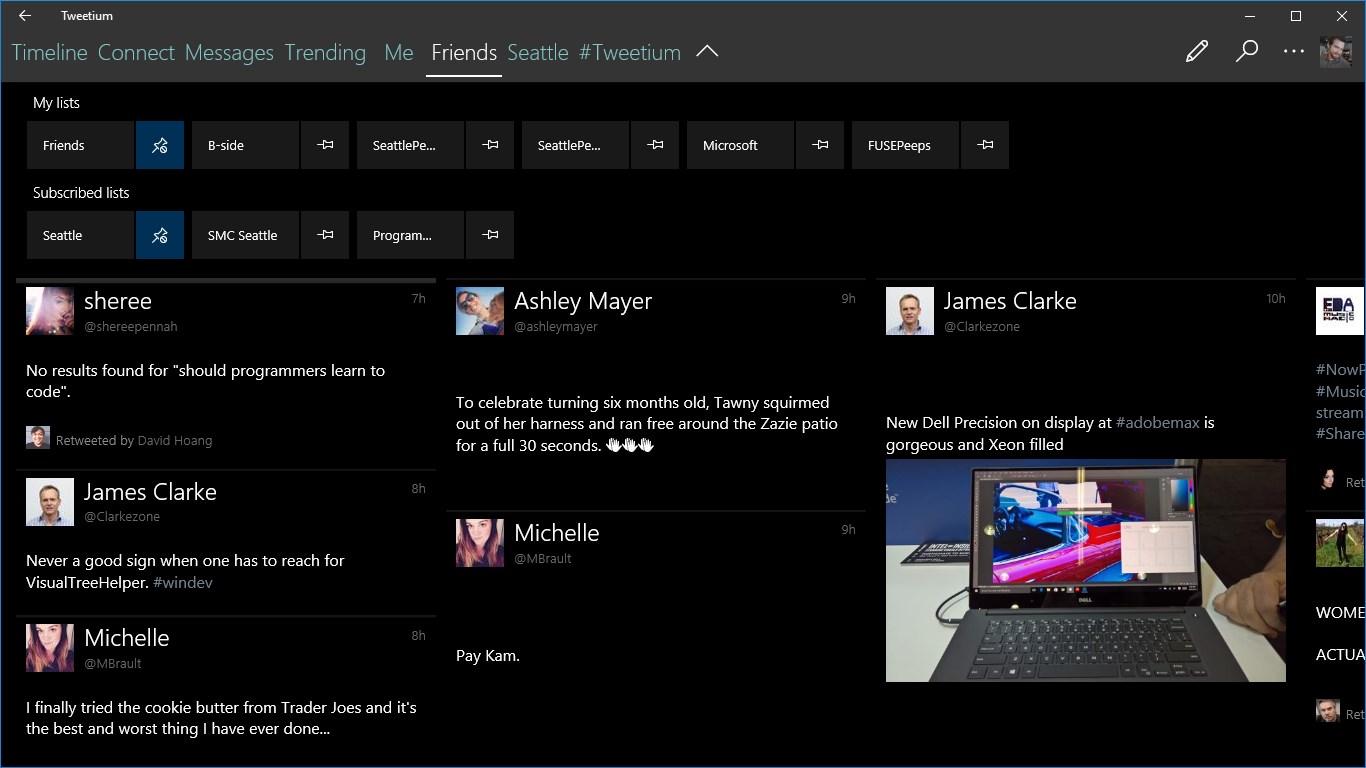1366x768 pixels.
Task: Click the back arrow in the title bar
Action: click(24, 15)
